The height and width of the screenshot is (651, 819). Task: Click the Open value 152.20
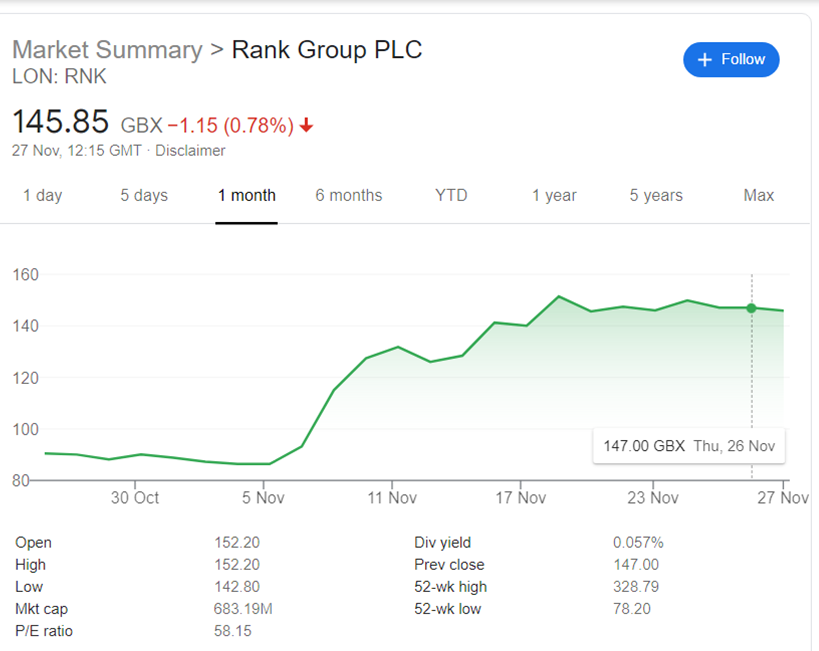coord(237,542)
